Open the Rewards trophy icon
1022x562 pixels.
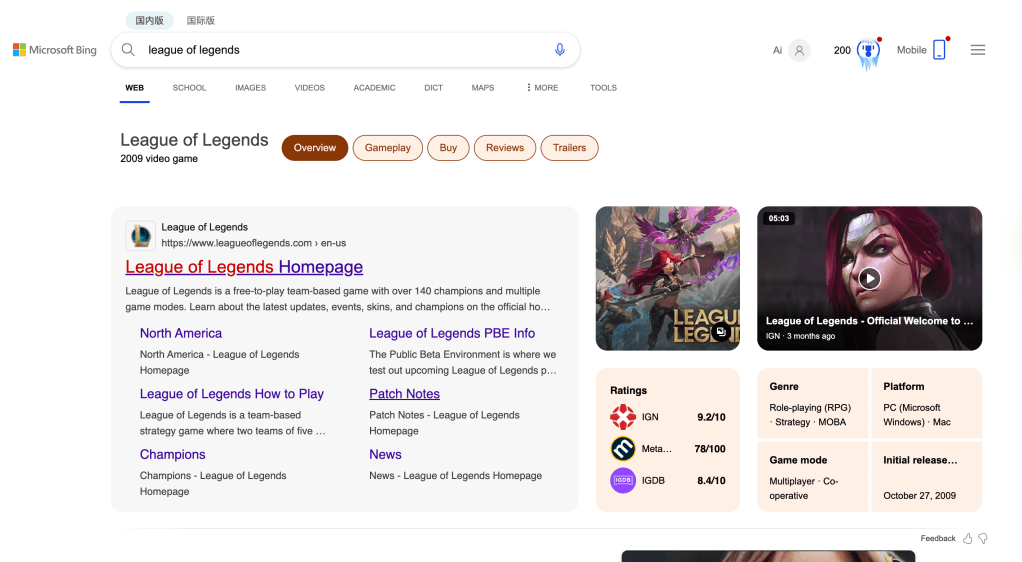pos(868,51)
